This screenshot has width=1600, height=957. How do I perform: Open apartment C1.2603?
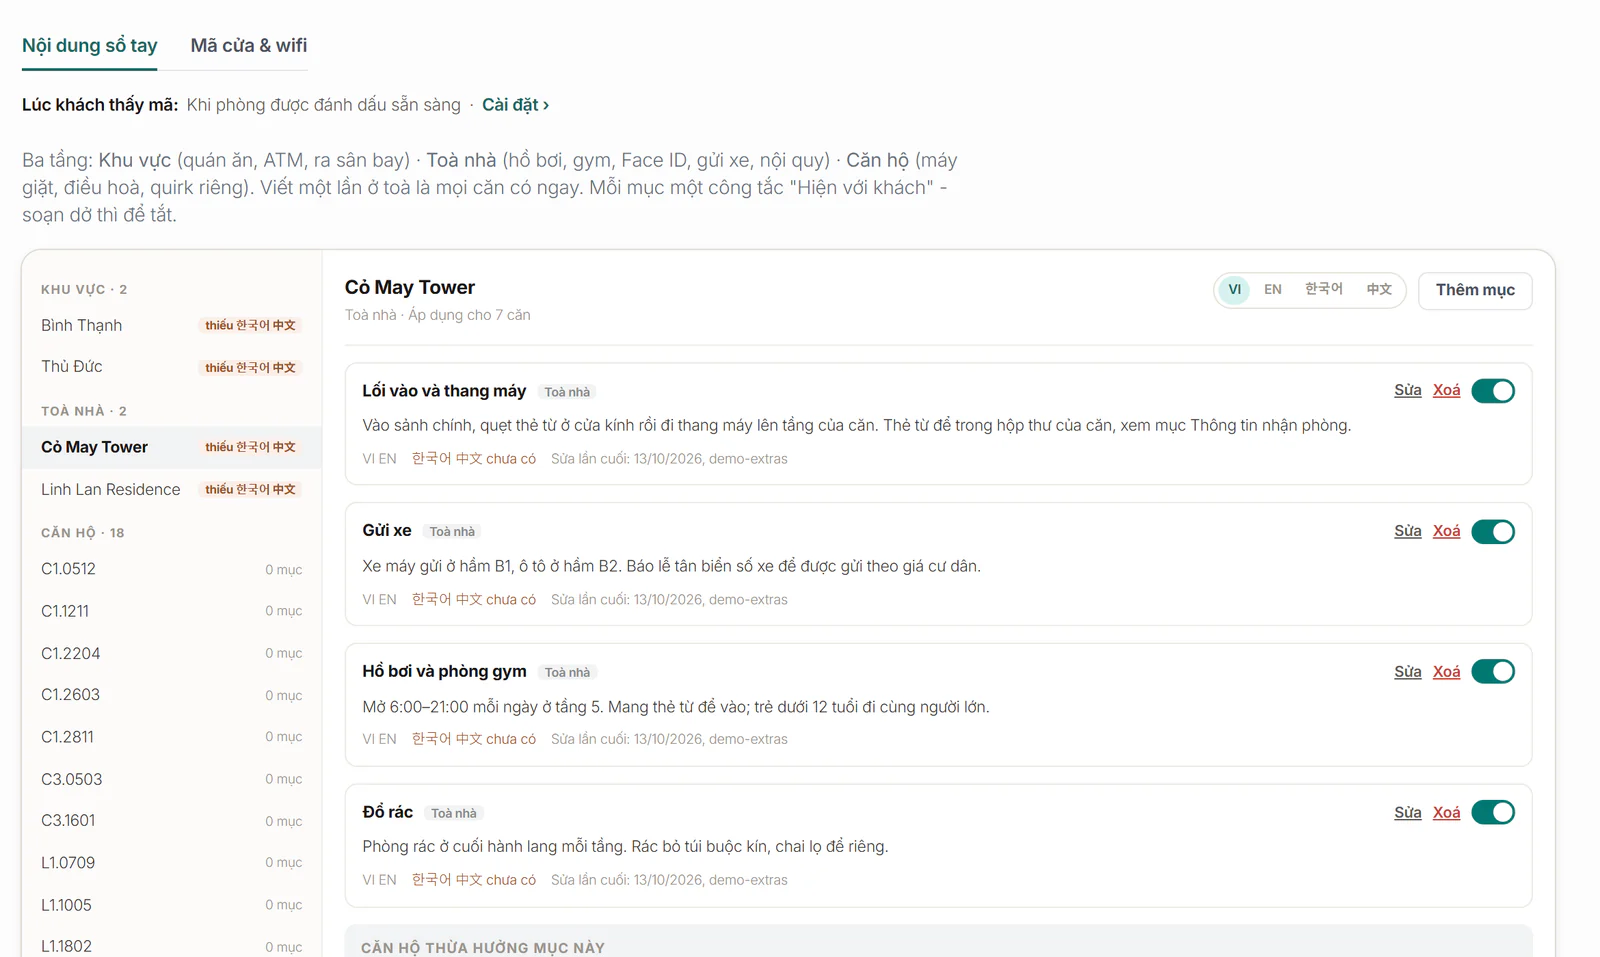171,695
